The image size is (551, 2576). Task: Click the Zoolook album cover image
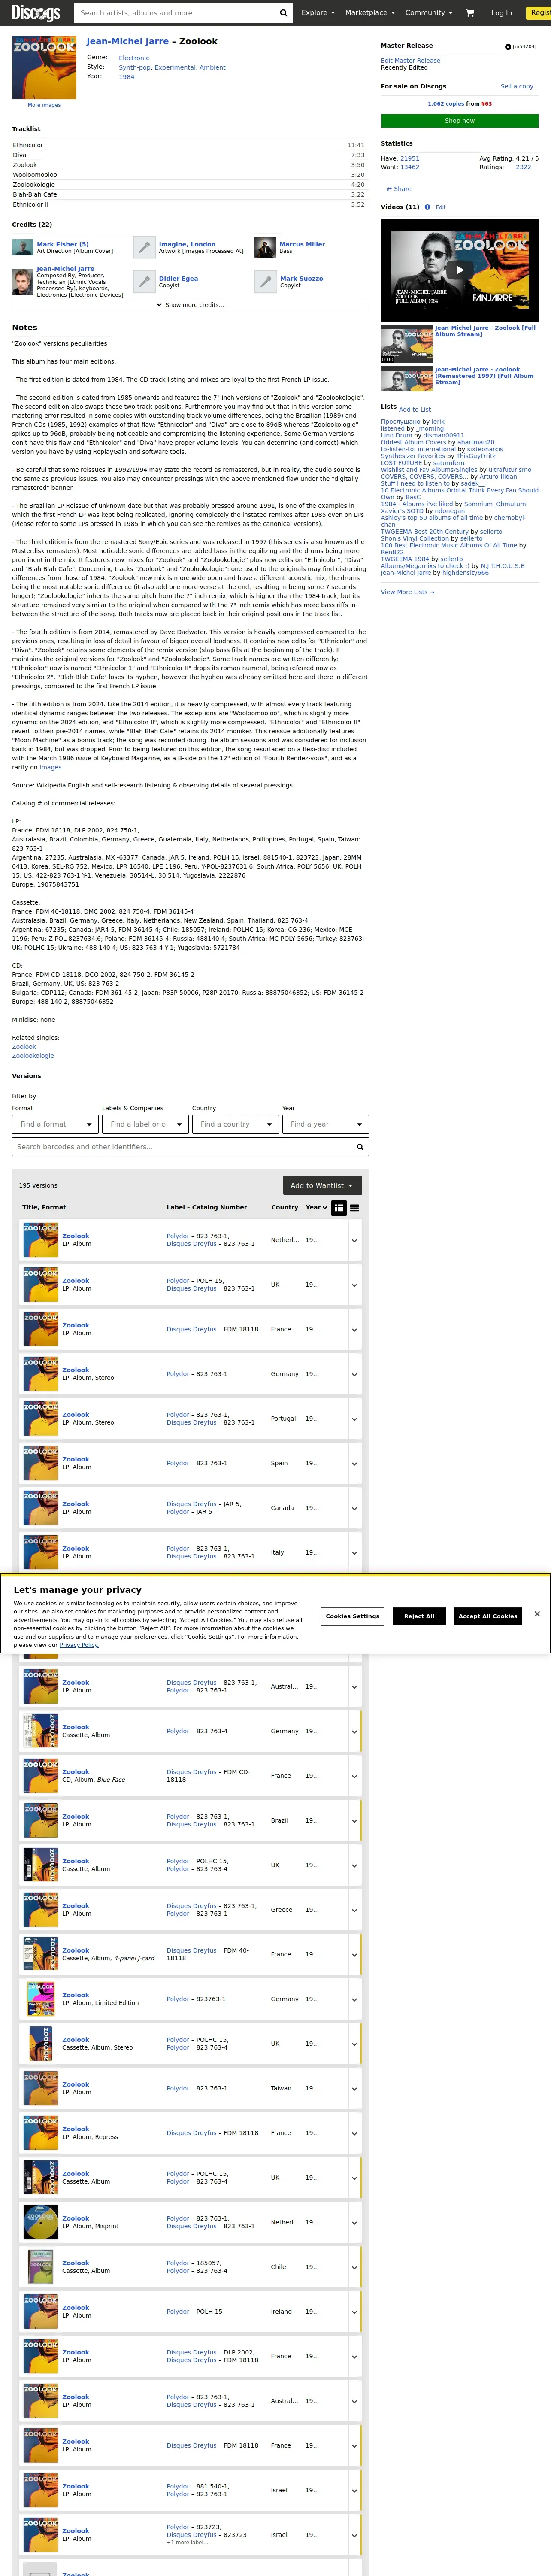point(44,68)
